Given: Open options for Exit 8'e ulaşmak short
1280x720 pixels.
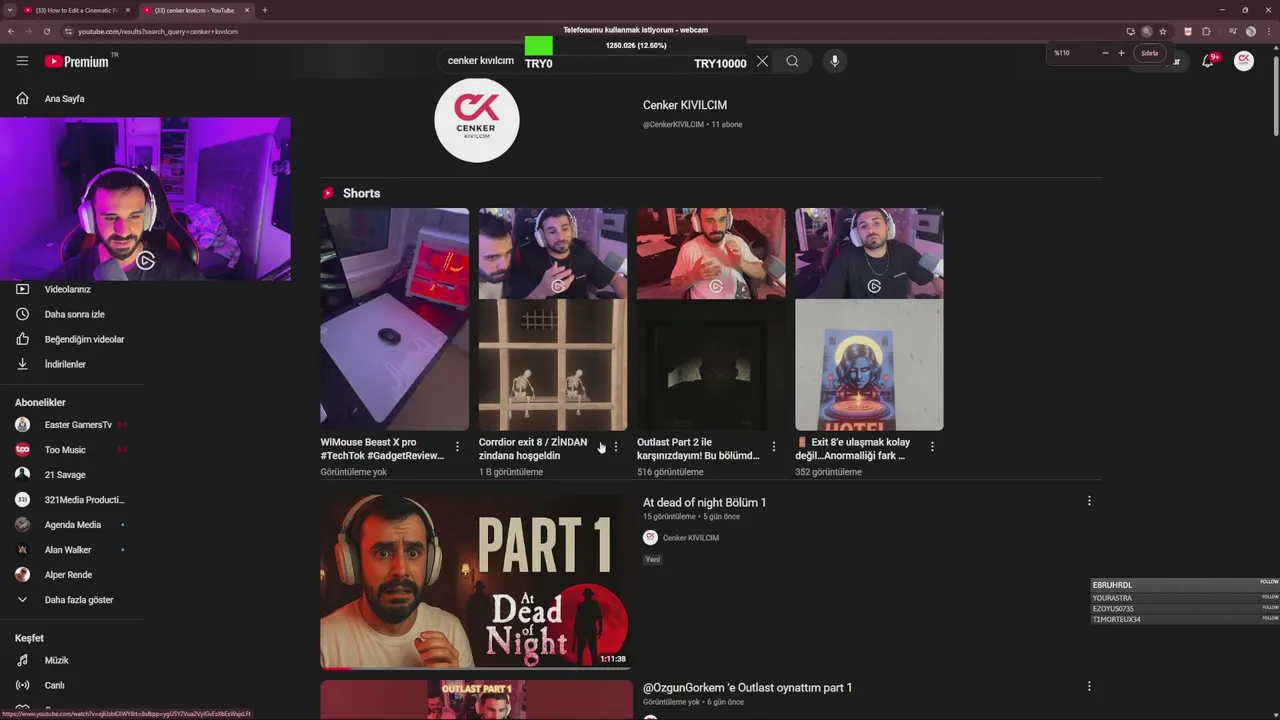Looking at the screenshot, I should 932,447.
